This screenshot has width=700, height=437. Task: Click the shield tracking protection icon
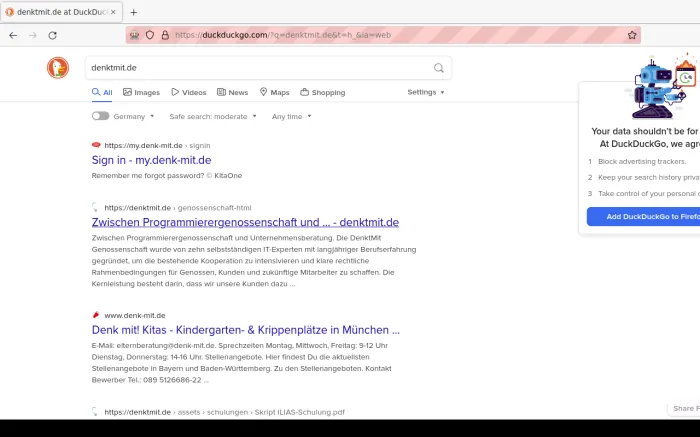coord(150,35)
